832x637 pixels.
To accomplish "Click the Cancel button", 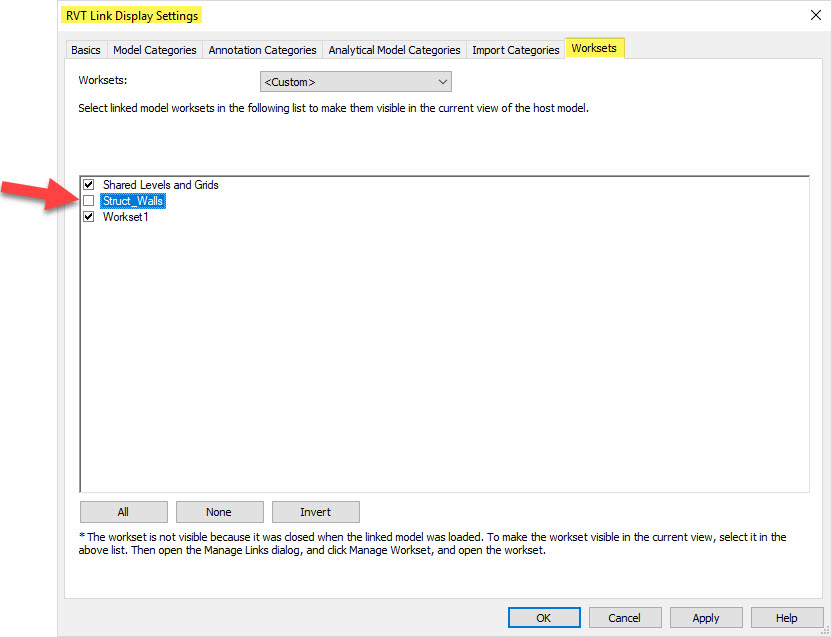I will pyautogui.click(x=625, y=618).
